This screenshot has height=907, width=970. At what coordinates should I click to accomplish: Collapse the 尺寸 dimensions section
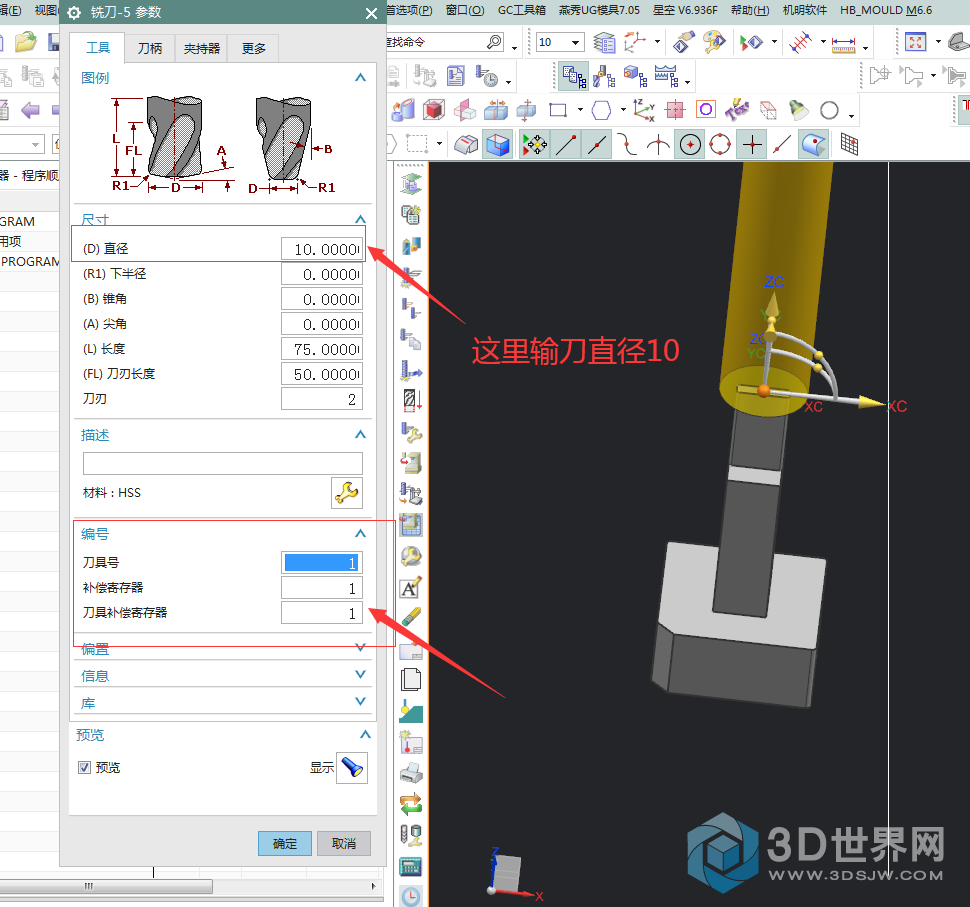point(361,219)
